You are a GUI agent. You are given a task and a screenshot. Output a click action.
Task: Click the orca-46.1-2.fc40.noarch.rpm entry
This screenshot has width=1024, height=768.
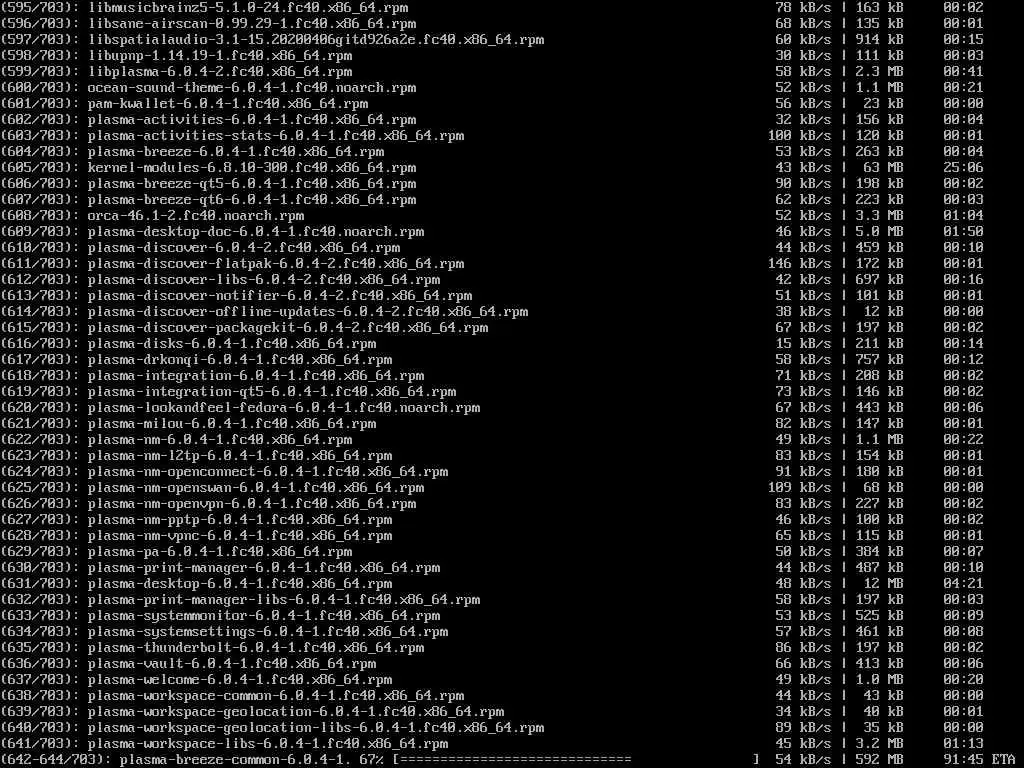point(196,216)
